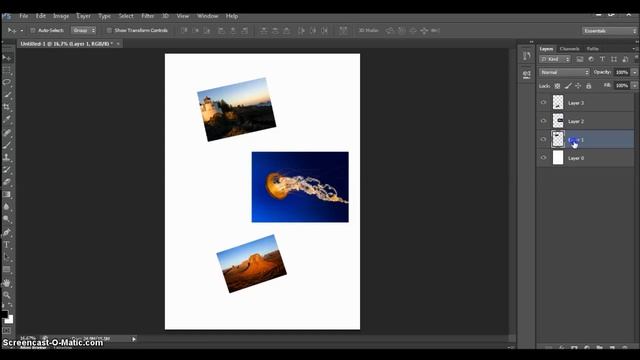Viewport: 640px width, 360px height.
Task: Select the Crop tool
Action: pos(7,107)
